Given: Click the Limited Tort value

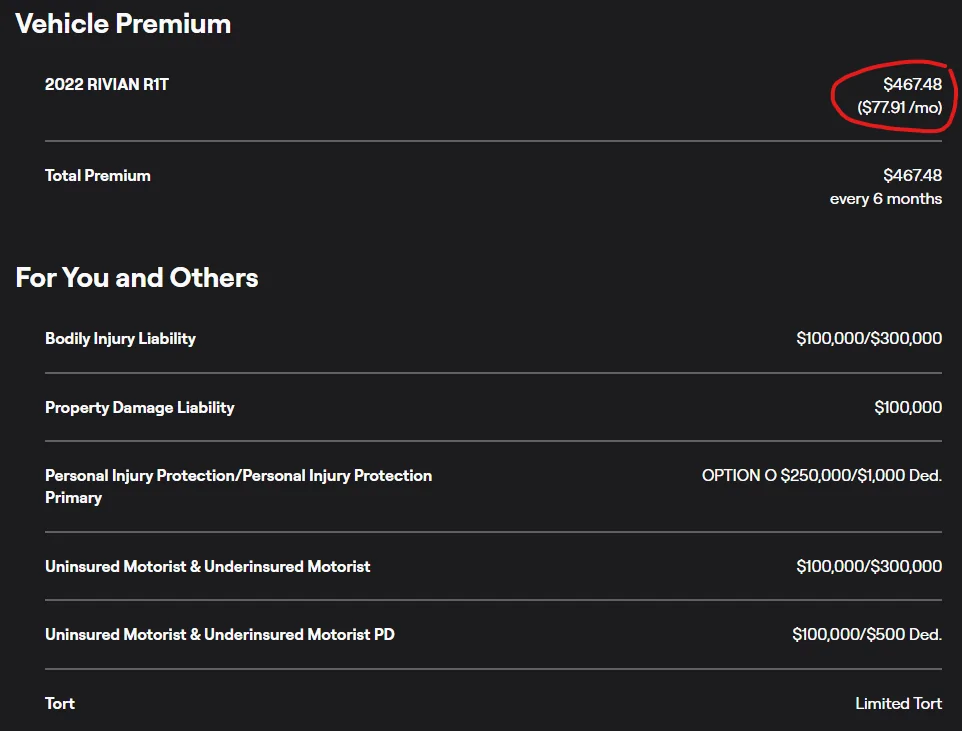Looking at the screenshot, I should [x=899, y=703].
